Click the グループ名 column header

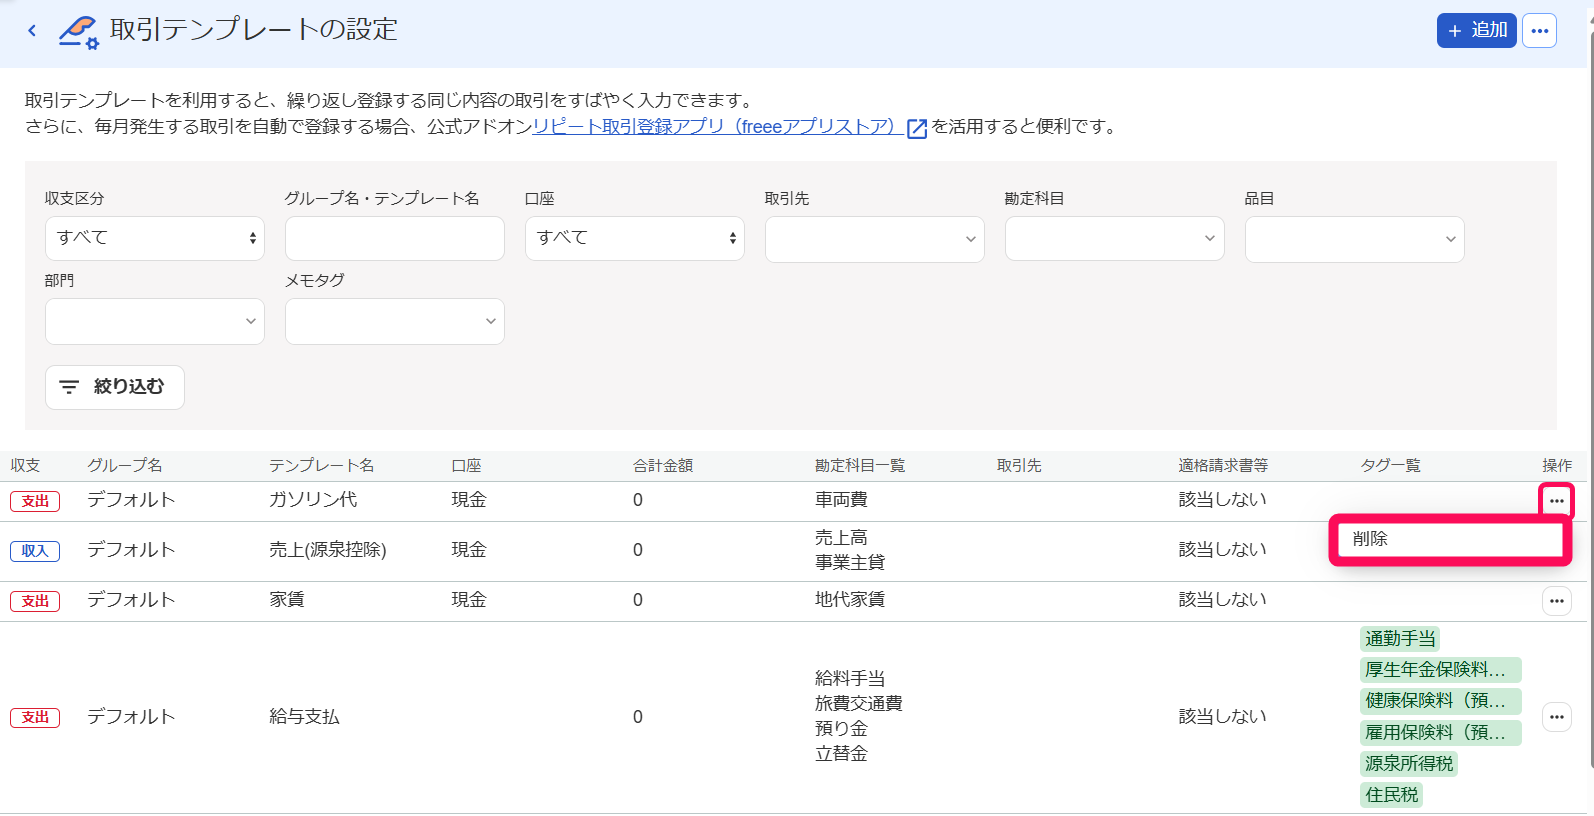[125, 466]
